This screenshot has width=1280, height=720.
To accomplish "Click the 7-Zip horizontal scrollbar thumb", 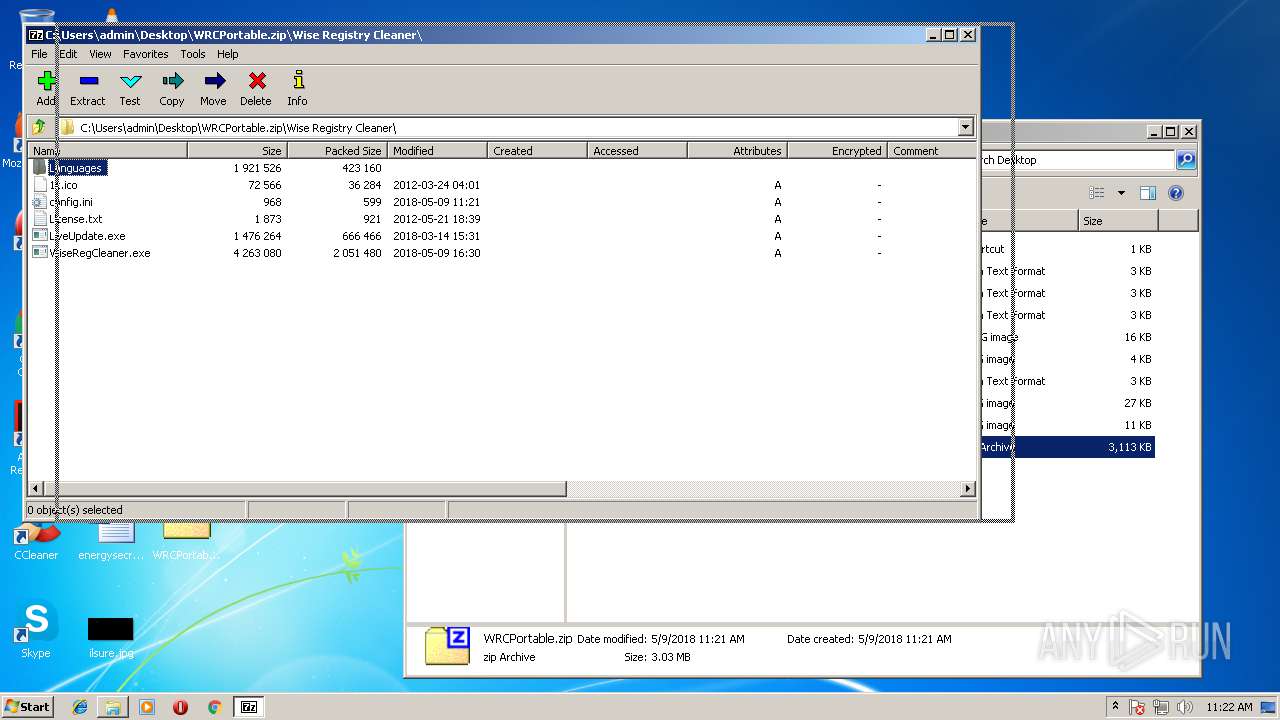I will tap(305, 489).
